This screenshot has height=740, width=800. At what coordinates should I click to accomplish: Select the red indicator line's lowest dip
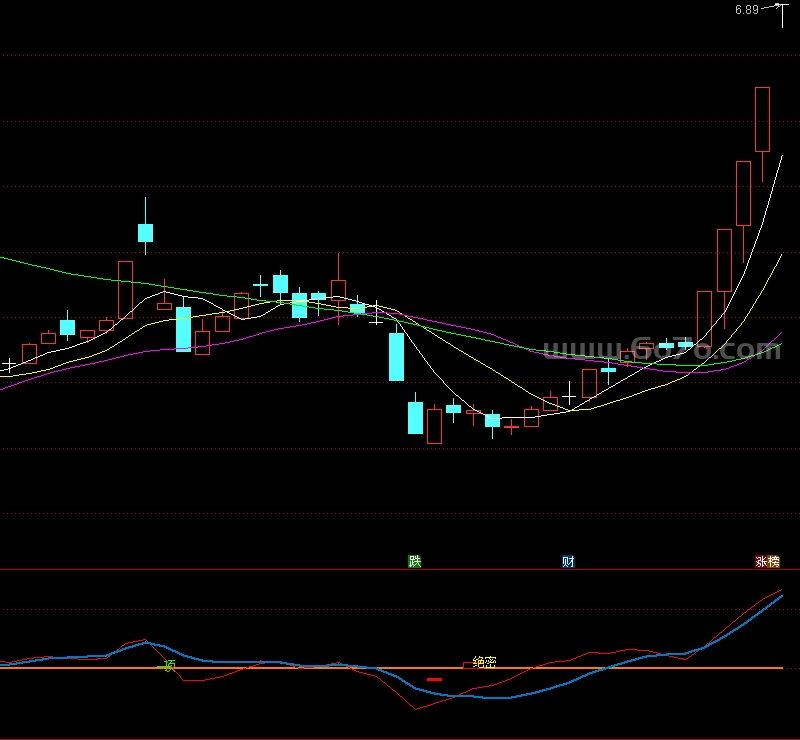(x=415, y=710)
